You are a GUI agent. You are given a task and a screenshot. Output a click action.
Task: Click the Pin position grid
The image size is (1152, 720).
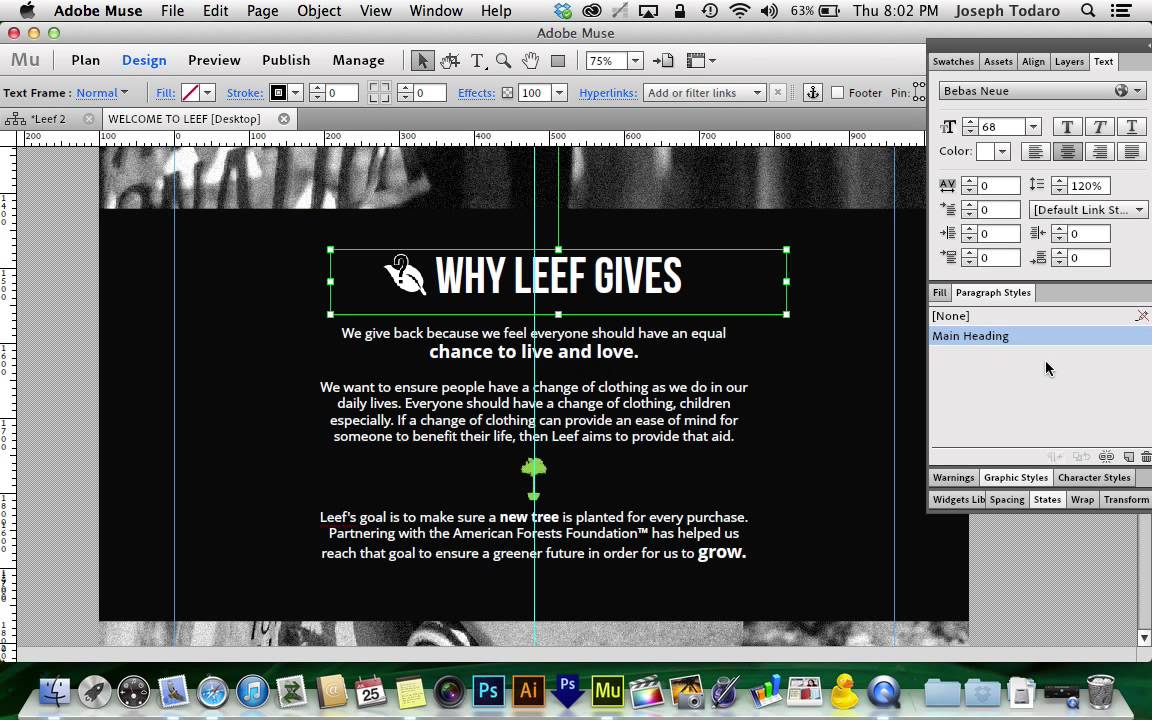tap(918, 92)
